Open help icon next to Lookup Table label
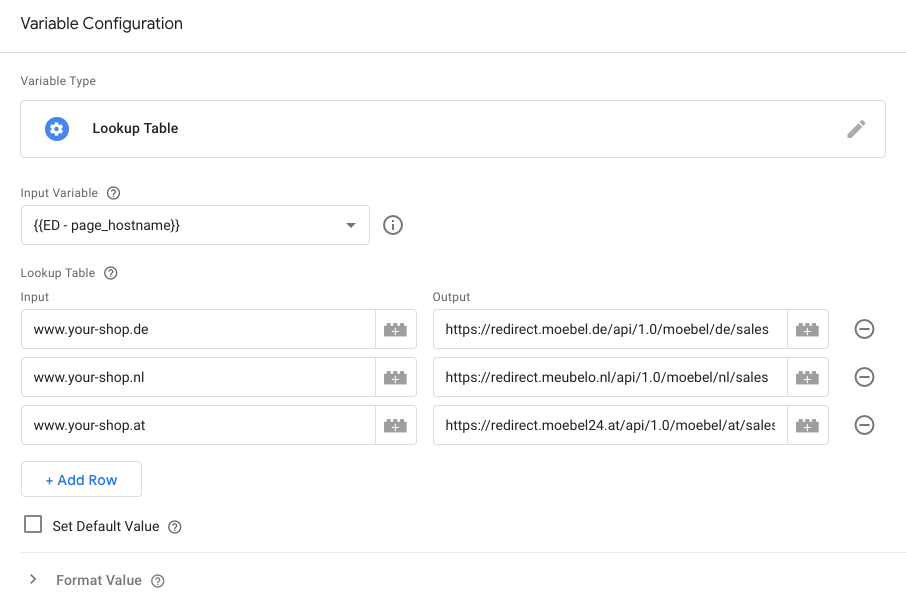Screen dimensions: 906x606 [x=111, y=273]
